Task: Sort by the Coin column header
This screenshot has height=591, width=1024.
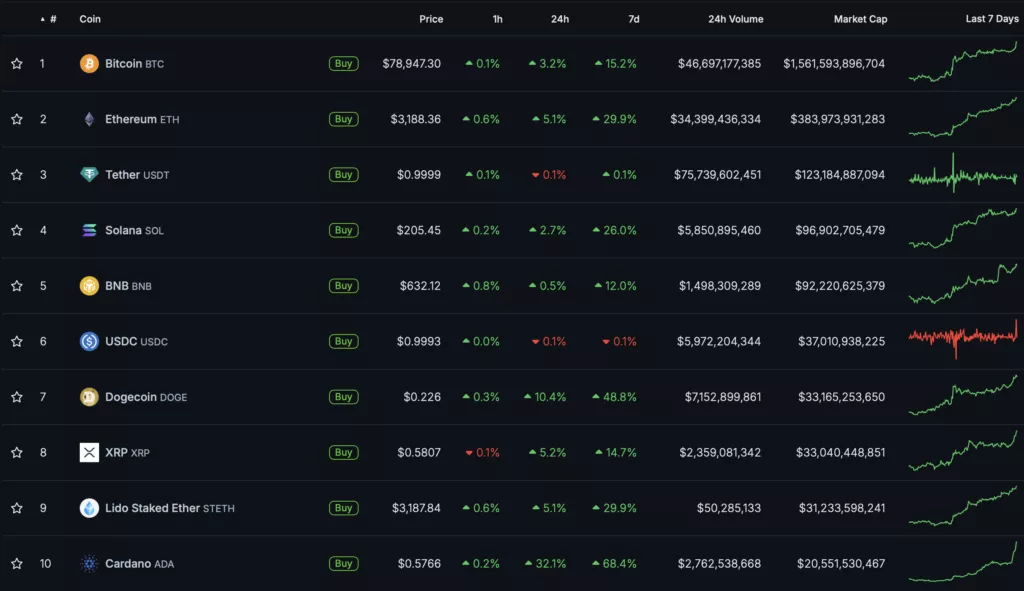Action: pyautogui.click(x=90, y=19)
